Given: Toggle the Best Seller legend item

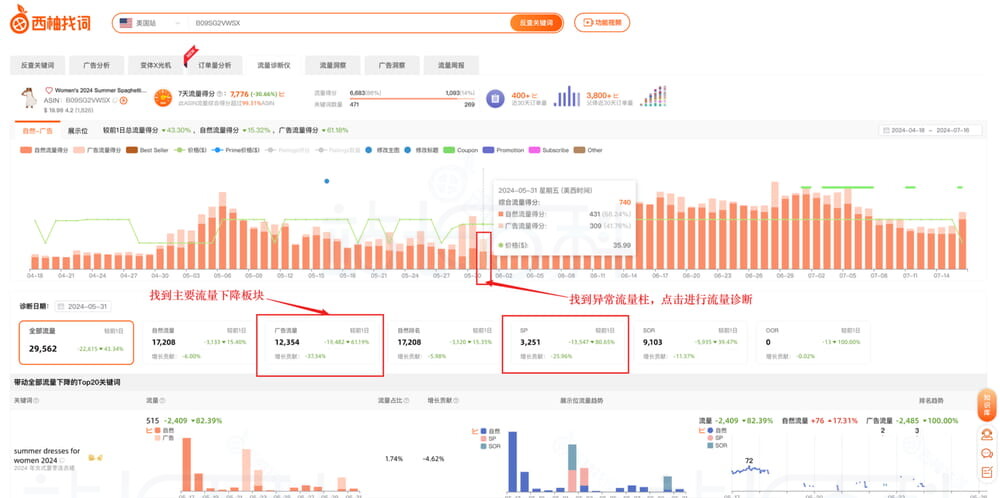Looking at the screenshot, I should [148, 150].
